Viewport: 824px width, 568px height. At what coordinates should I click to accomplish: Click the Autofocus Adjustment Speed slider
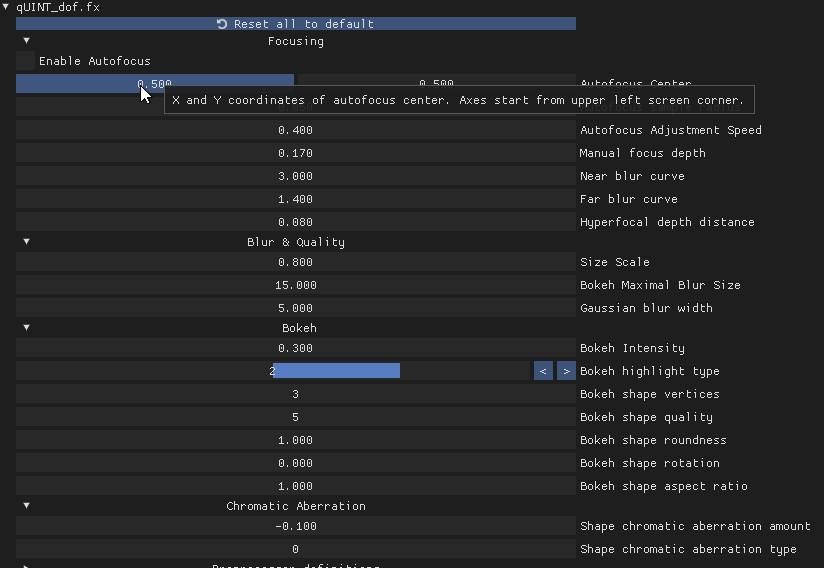[295, 130]
